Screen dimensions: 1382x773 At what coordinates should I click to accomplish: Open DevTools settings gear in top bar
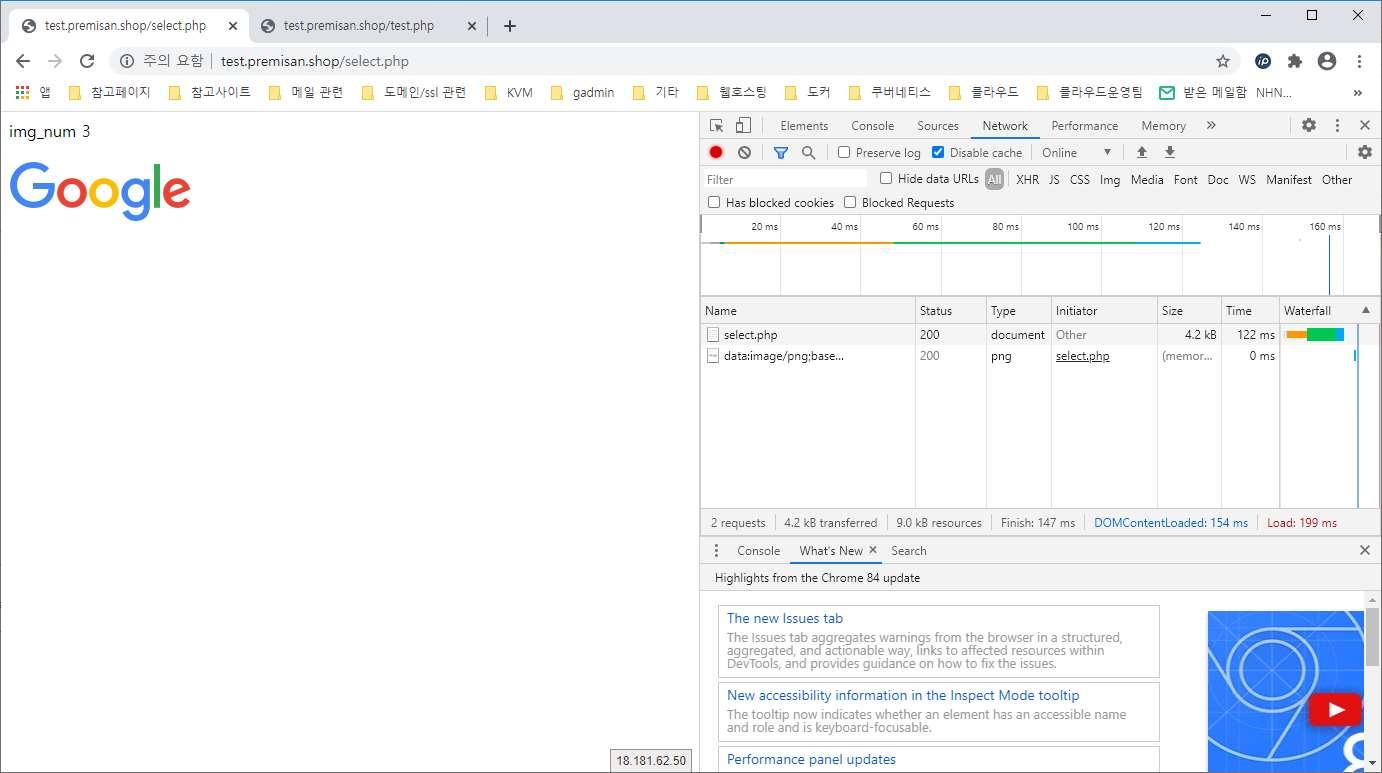[x=1309, y=125]
